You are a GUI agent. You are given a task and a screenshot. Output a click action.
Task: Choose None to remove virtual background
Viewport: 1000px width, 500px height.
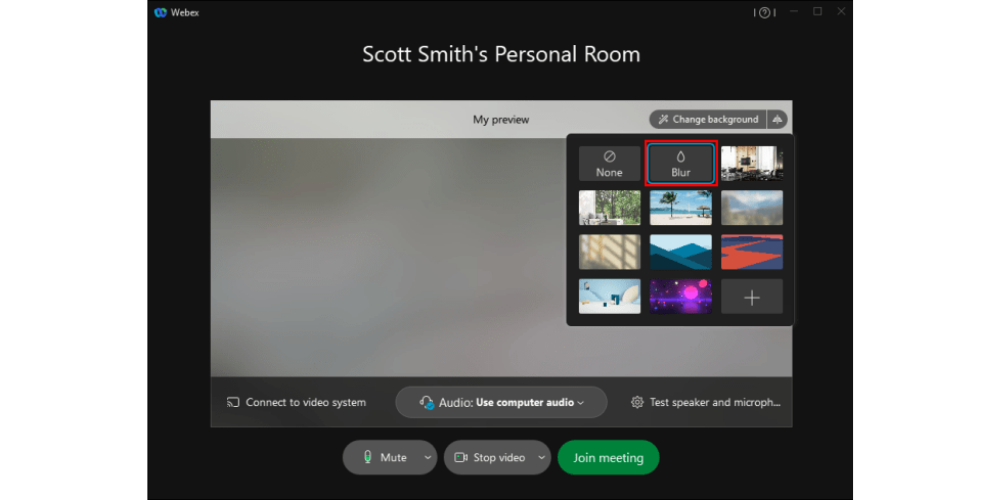(x=609, y=164)
